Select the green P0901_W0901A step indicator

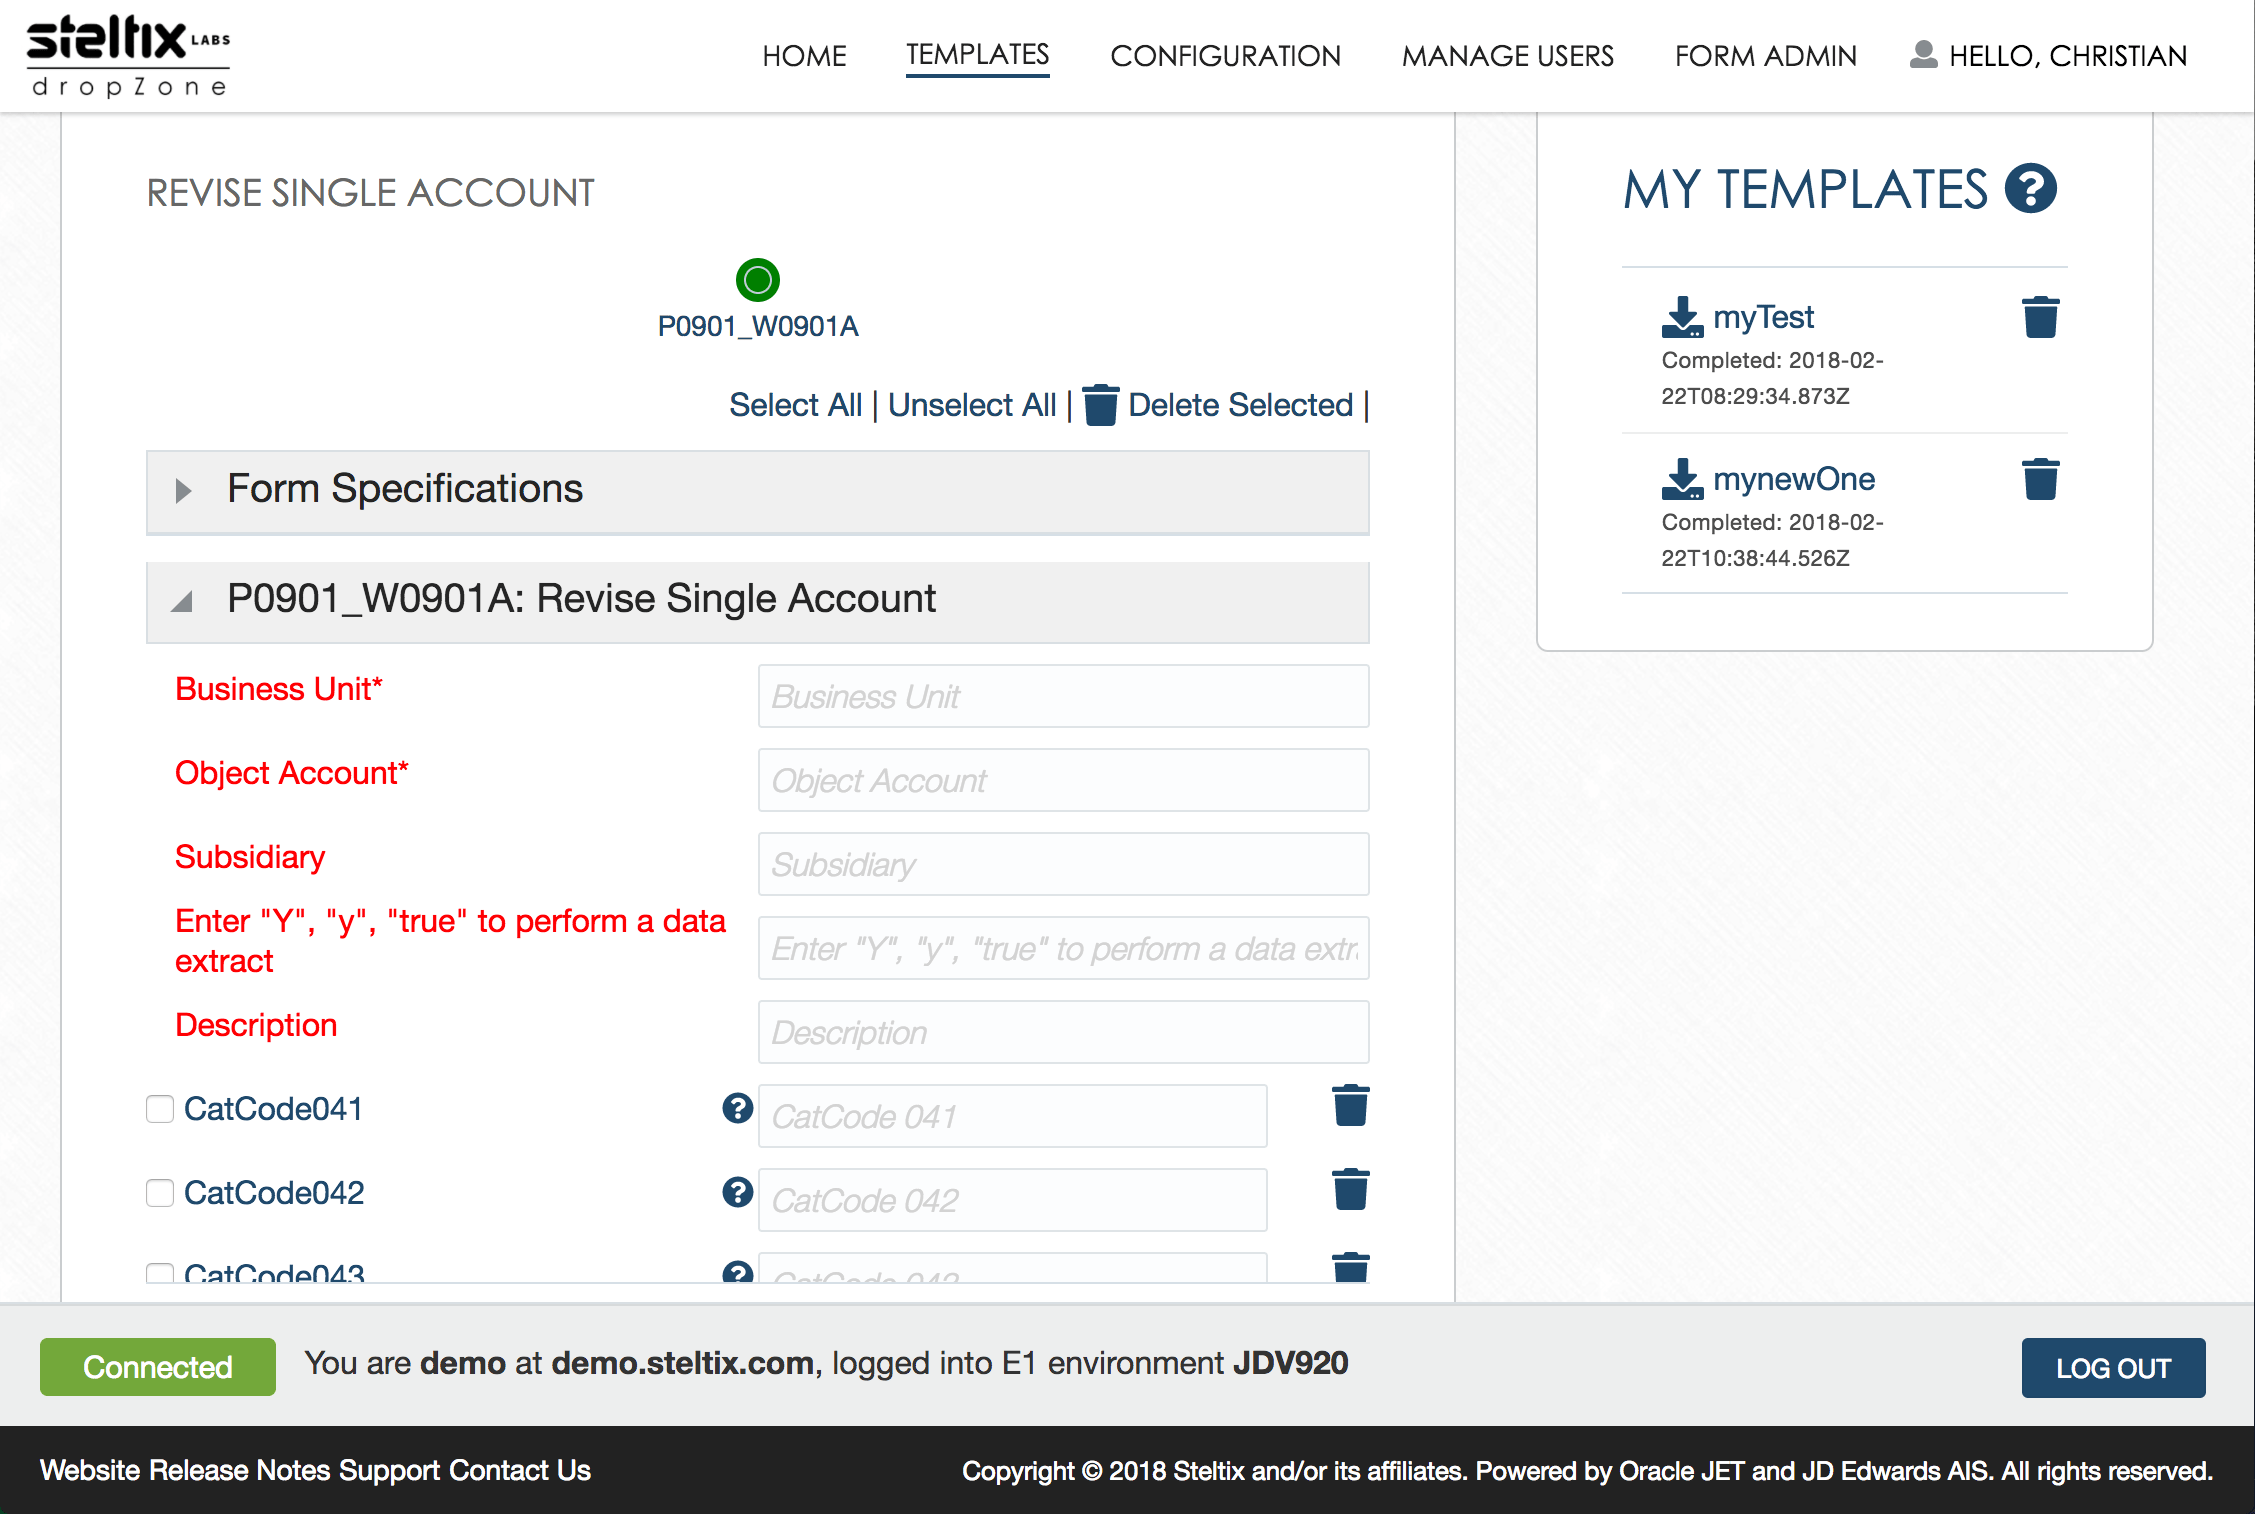[757, 280]
